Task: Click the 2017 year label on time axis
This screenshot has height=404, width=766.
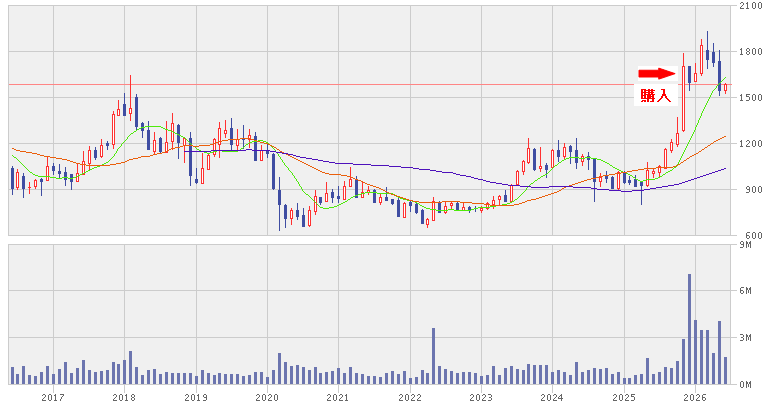Action: click(53, 397)
